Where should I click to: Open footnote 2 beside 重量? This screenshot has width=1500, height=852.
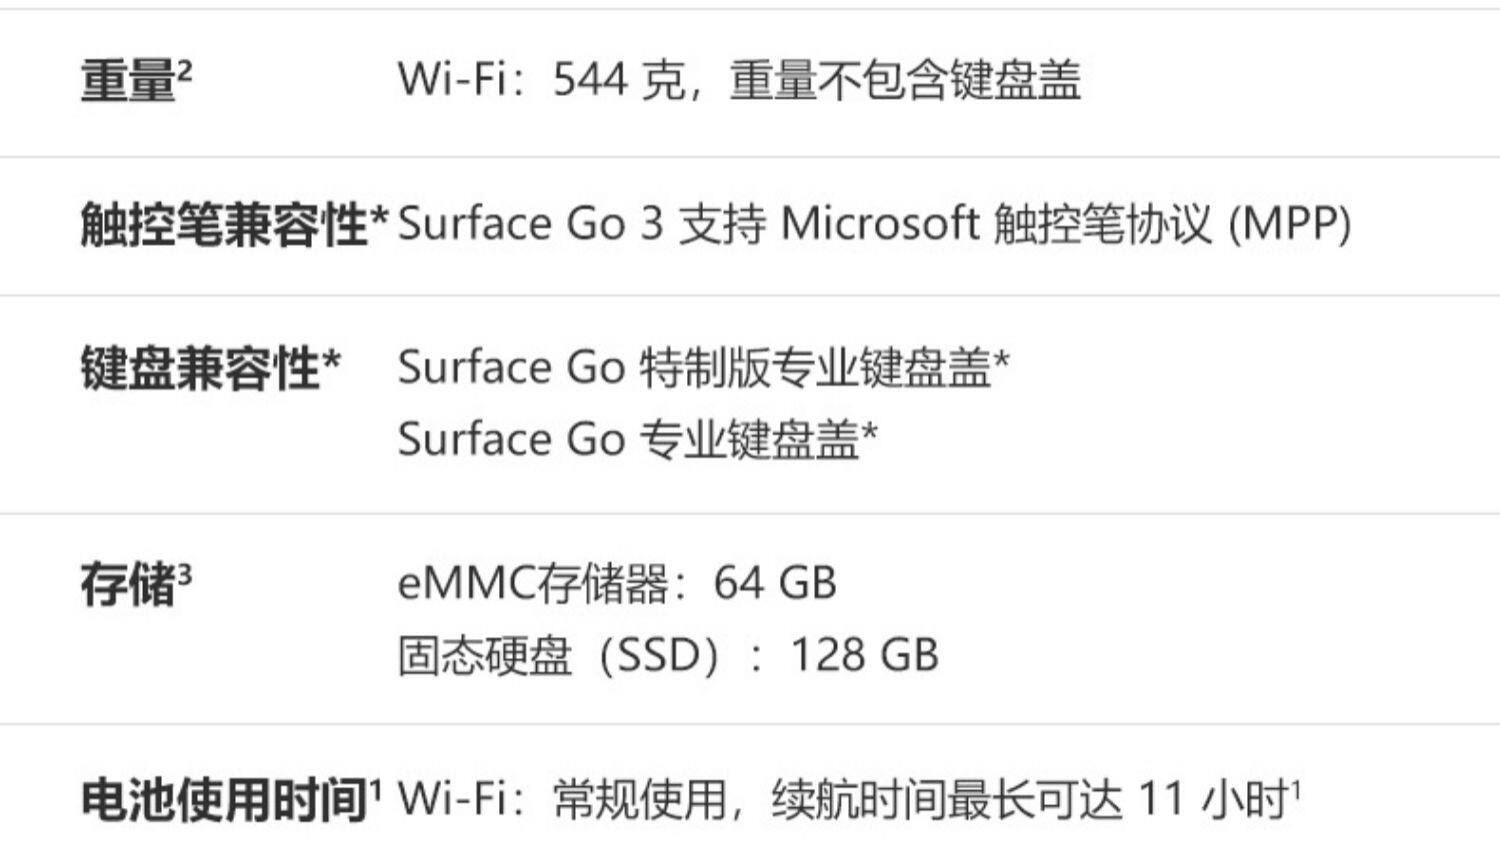pos(185,70)
